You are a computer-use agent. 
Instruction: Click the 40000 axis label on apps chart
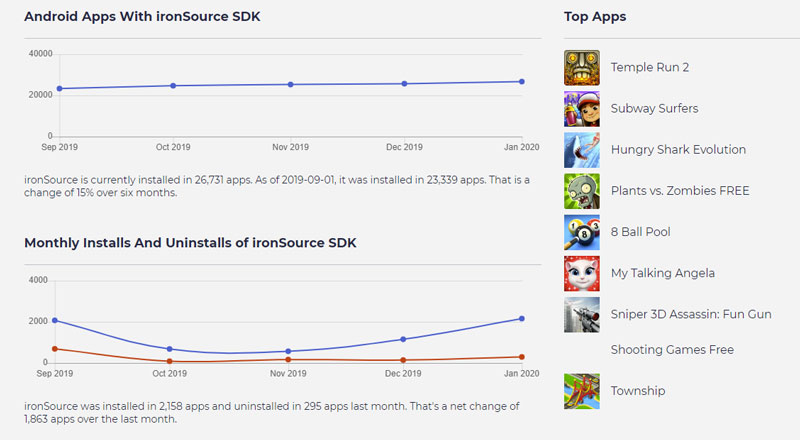(40, 54)
